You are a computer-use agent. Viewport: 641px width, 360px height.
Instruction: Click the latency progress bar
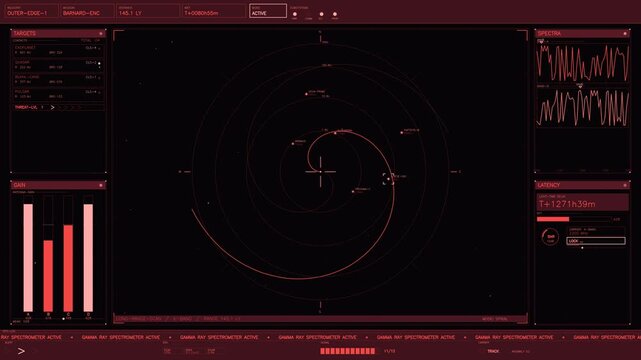(x=574, y=219)
